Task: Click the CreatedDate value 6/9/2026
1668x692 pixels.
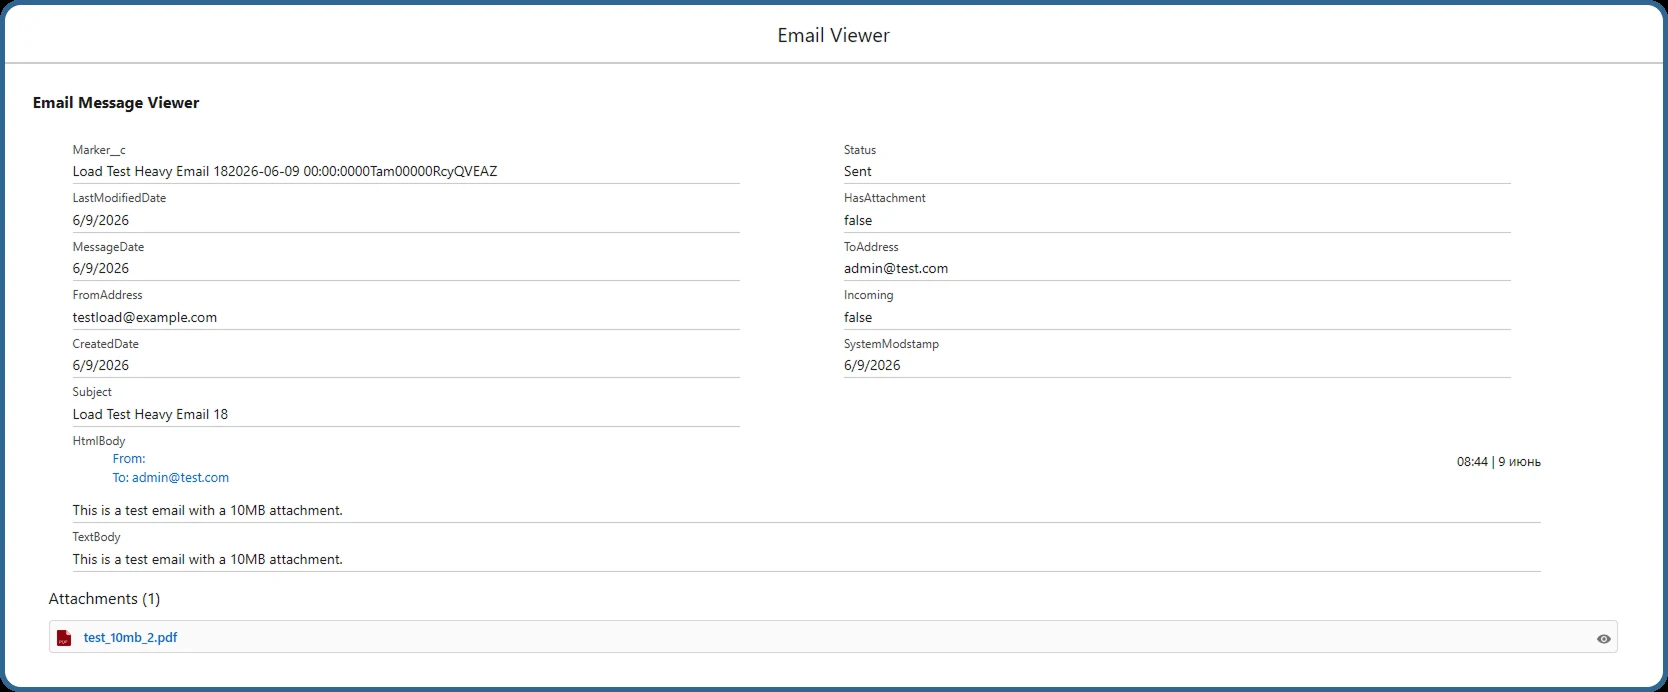Action: [x=101, y=365]
